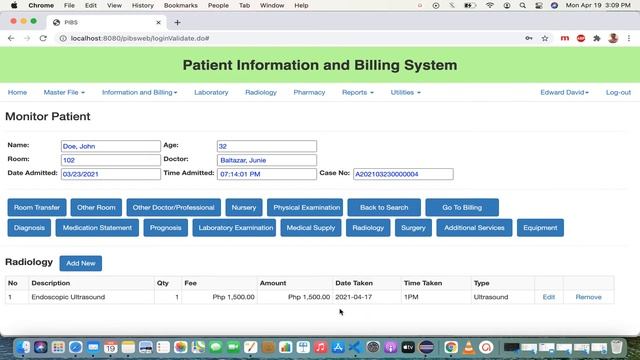Viewport: 640px width, 360px height.
Task: Open the Edward David user dropdown
Action: pyautogui.click(x=564, y=92)
